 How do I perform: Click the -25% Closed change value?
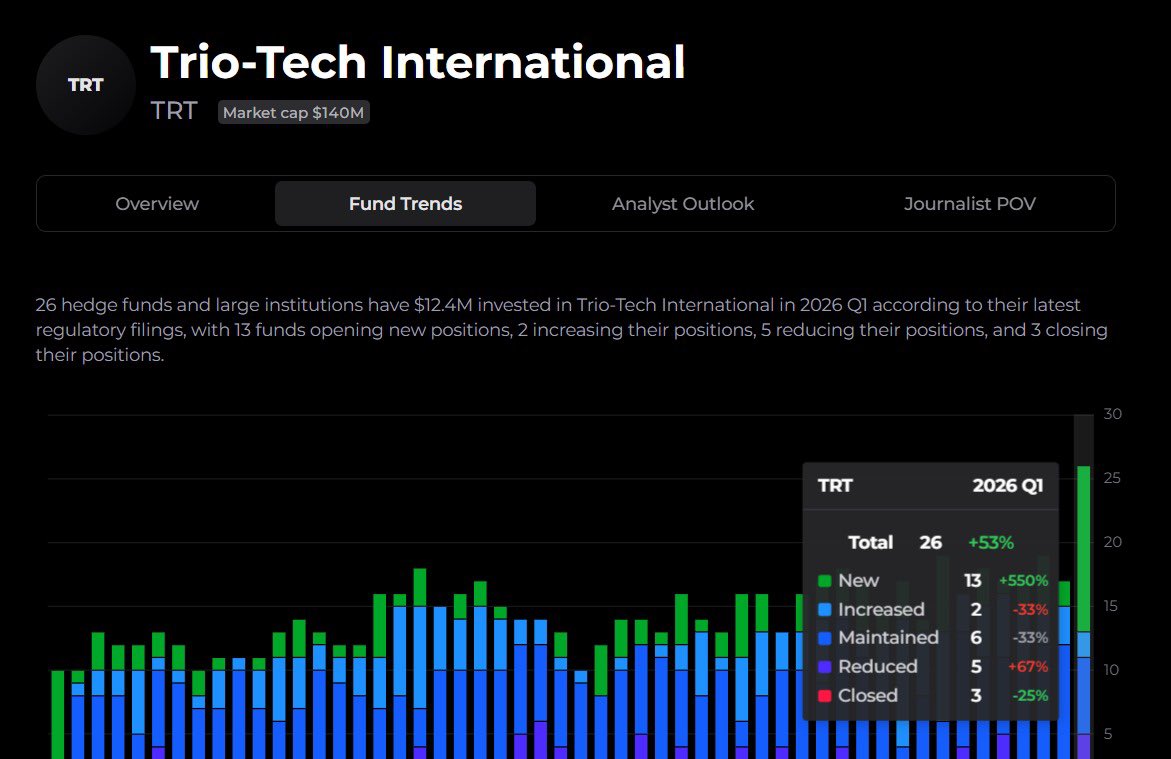click(x=1029, y=696)
